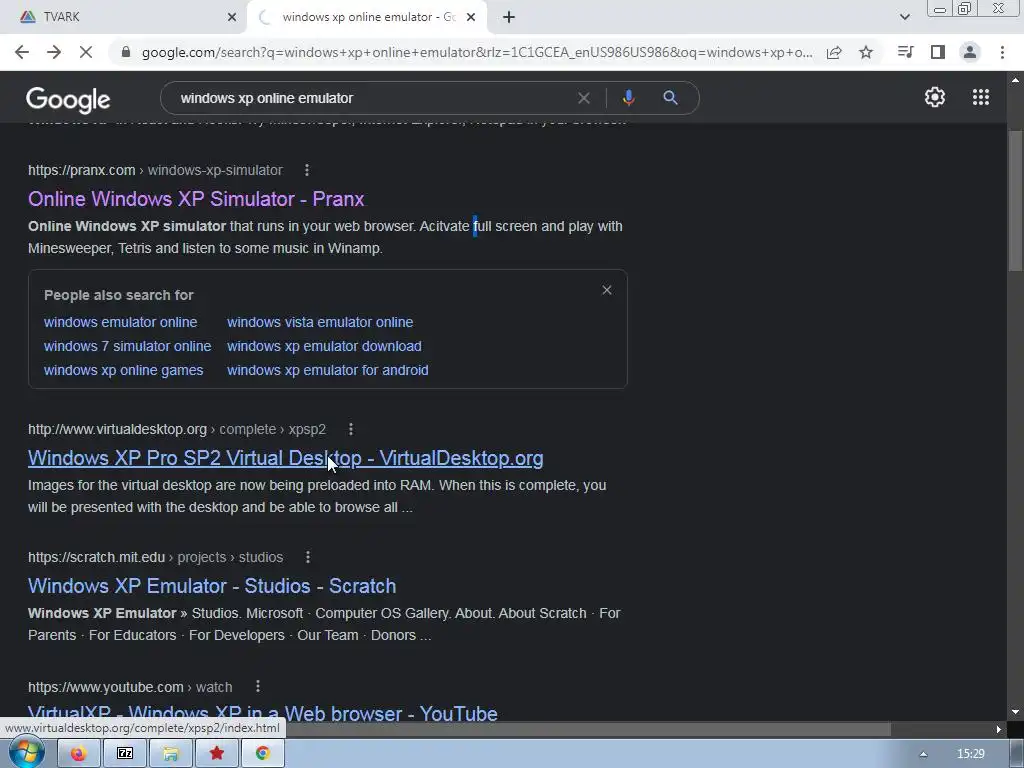This screenshot has width=1024, height=768.
Task: Open a new browser tab
Action: [x=509, y=17]
